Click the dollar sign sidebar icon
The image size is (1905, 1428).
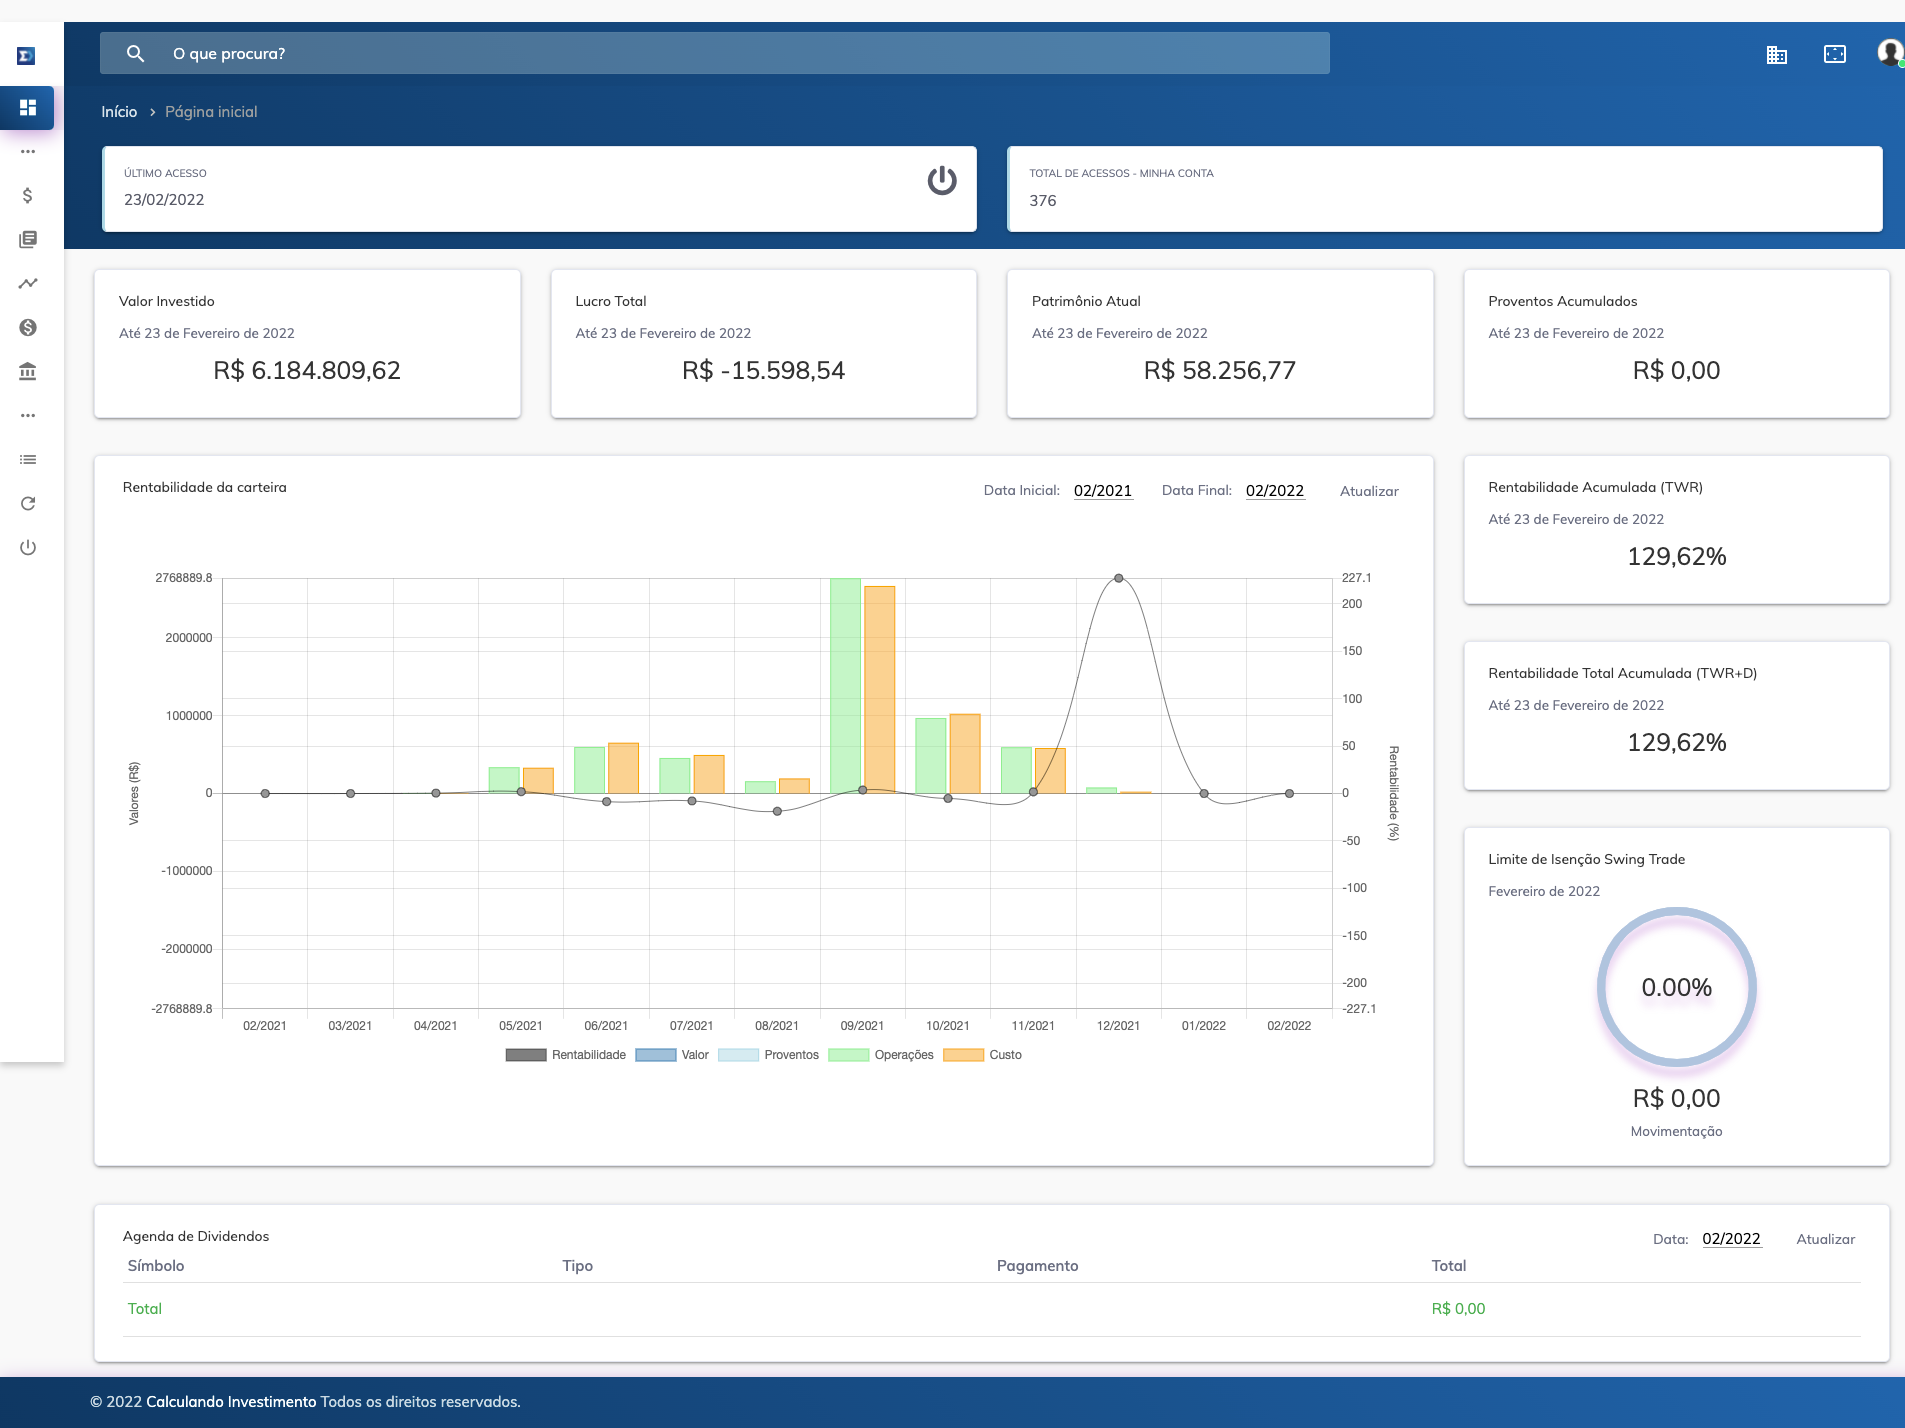pyautogui.click(x=28, y=195)
